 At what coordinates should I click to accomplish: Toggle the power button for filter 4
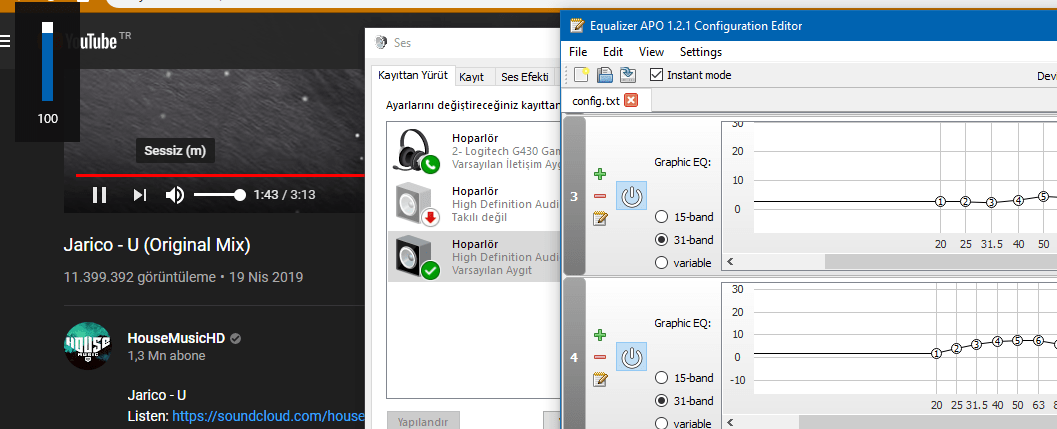(631, 357)
